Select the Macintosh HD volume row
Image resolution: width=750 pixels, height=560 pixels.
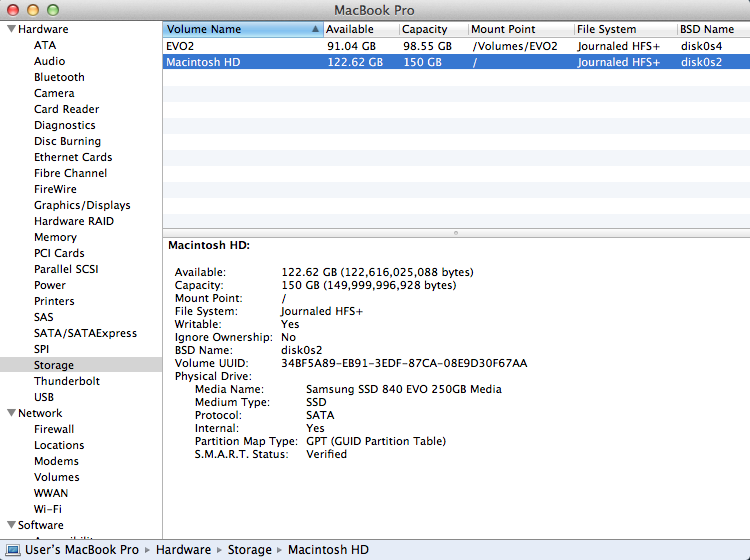tap(456, 62)
